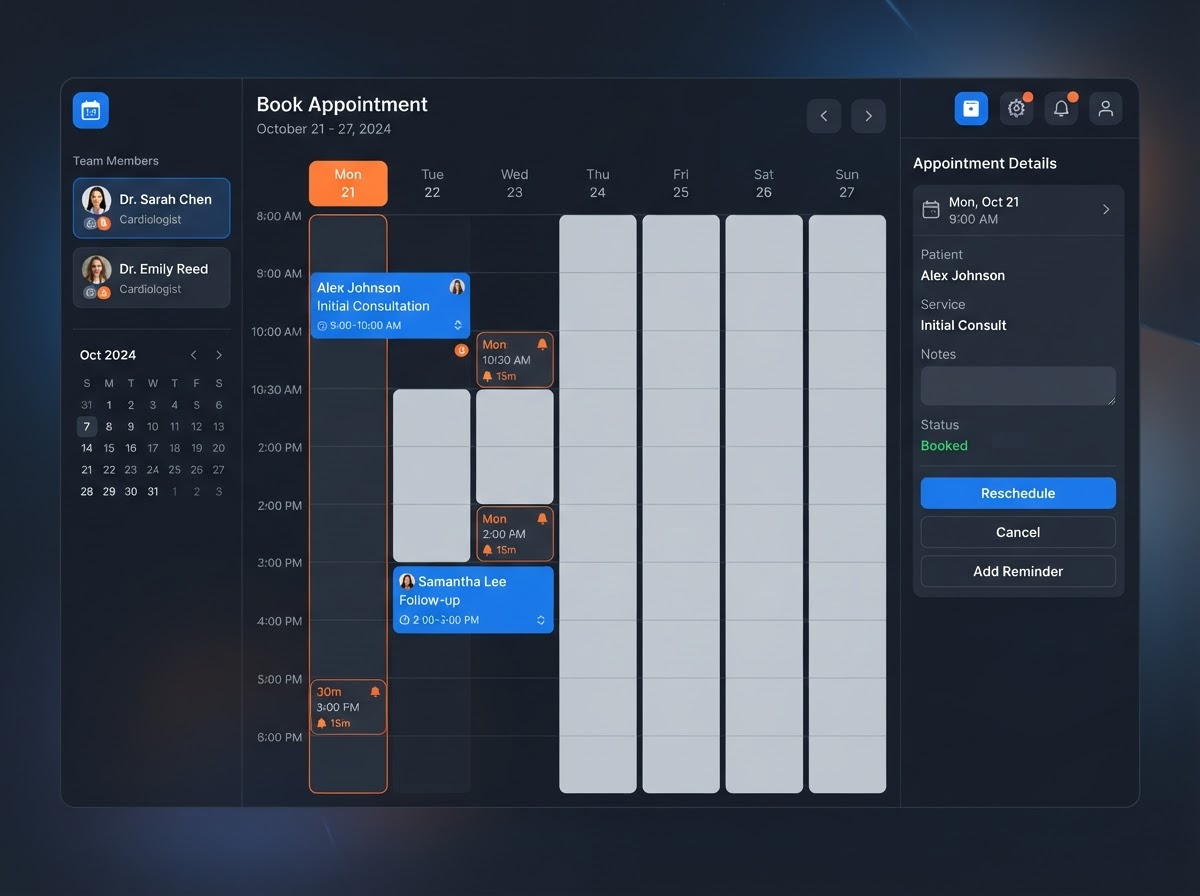Image resolution: width=1200 pixels, height=896 pixels.
Task: Click bell icon on 30m 3:00 PM reminder
Action: [376, 692]
